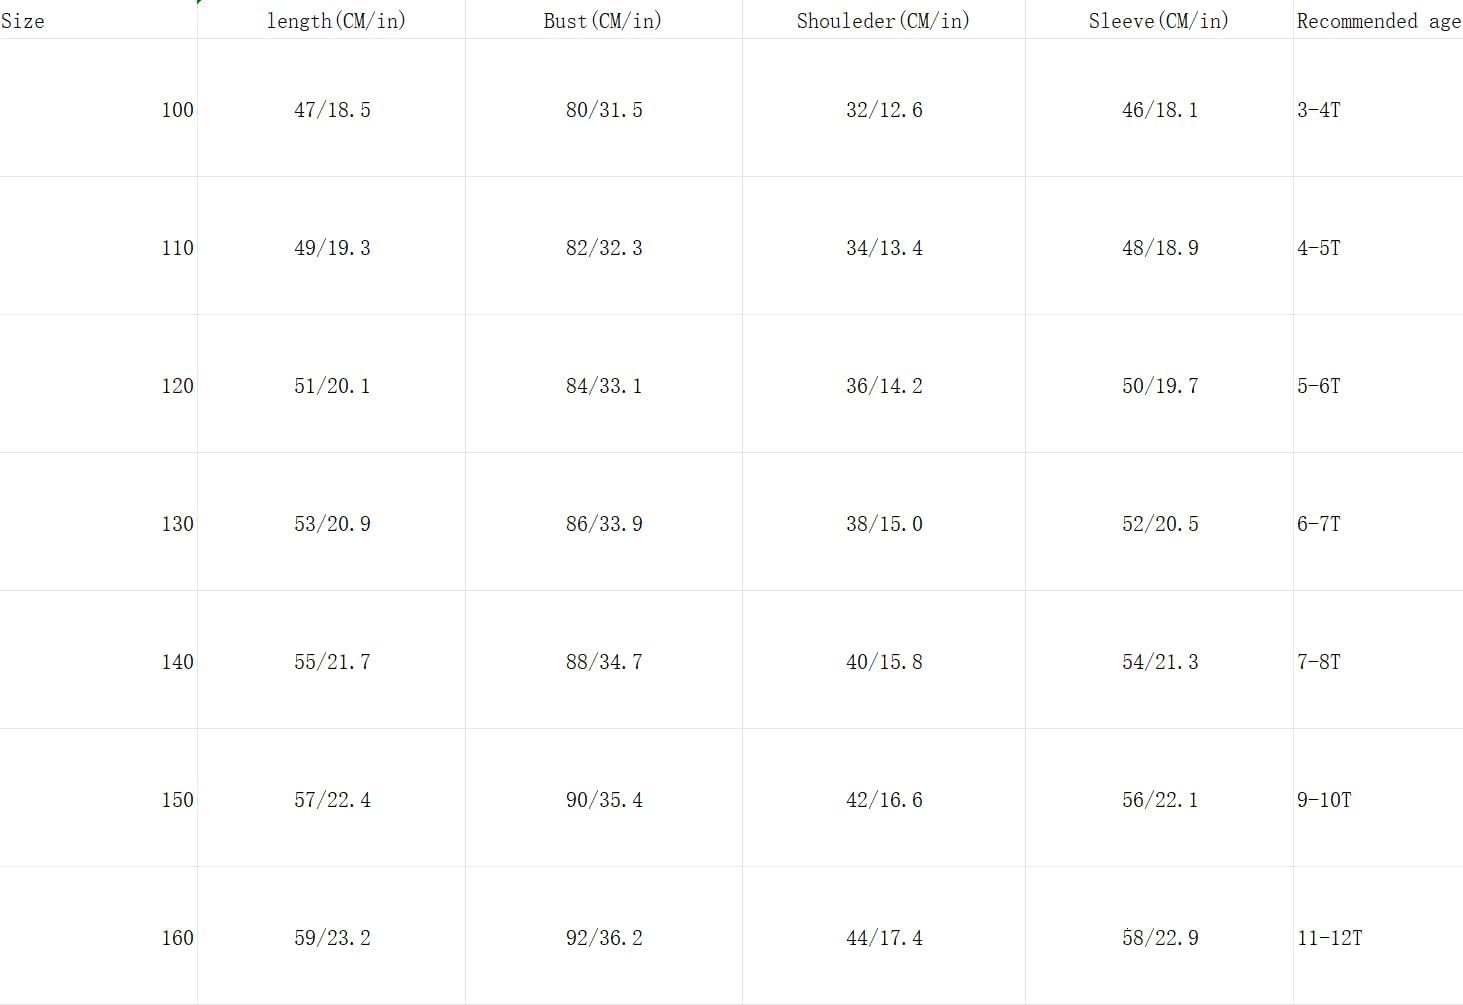Select the size 150 cell
This screenshot has height=1005, width=1463.
[177, 800]
